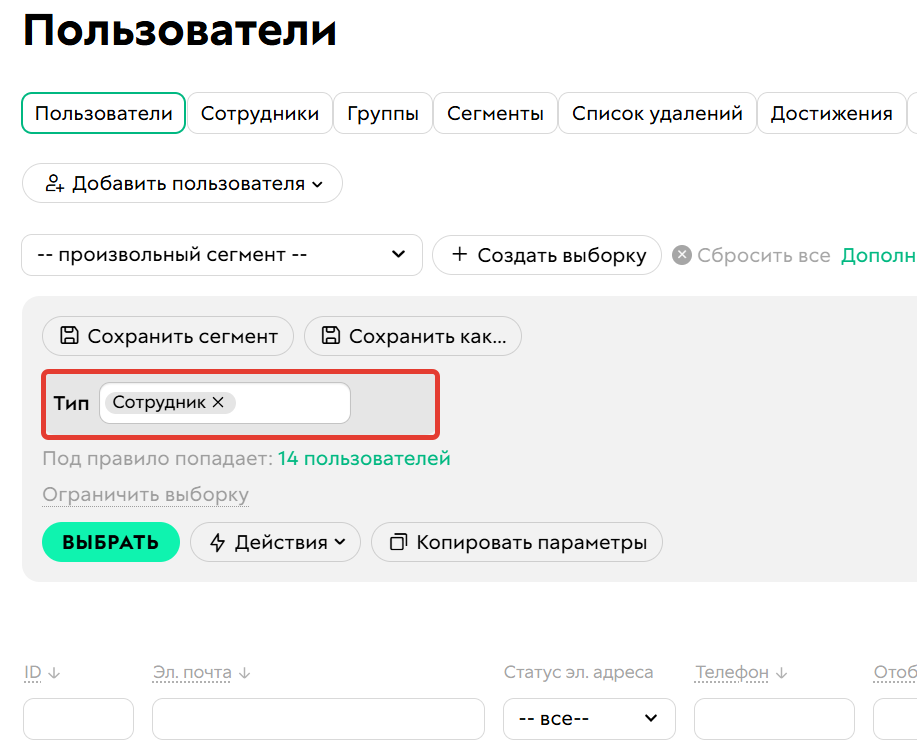Viewport: 917px width, 753px height.
Task: Click the X circle icon near Сбросить все
Action: 681,255
